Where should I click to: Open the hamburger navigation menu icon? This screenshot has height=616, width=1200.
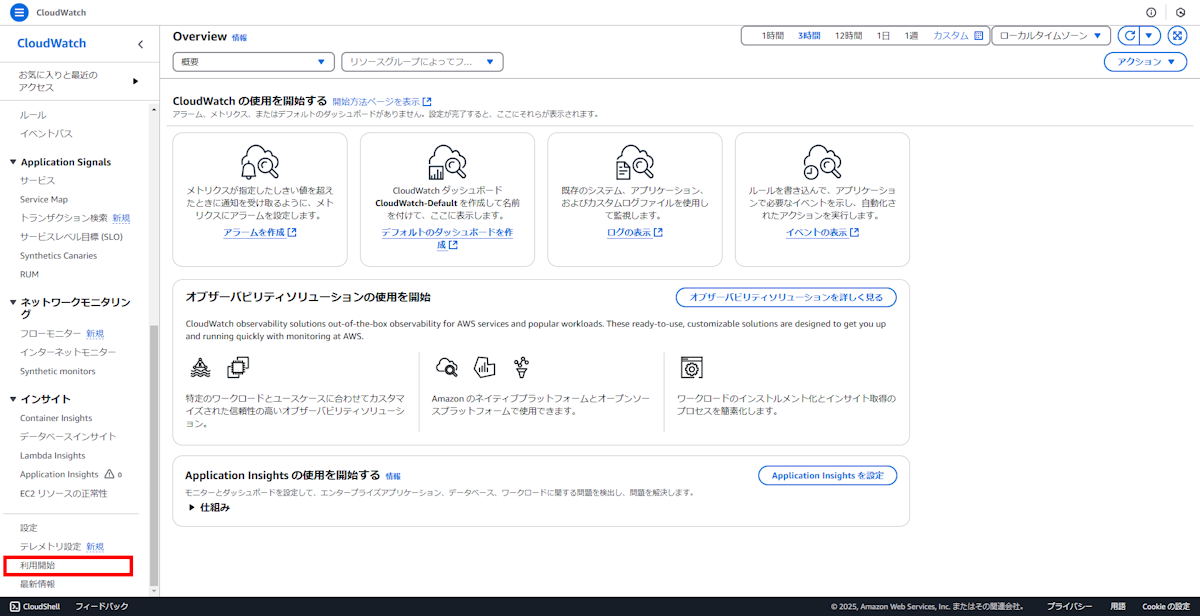(20, 12)
